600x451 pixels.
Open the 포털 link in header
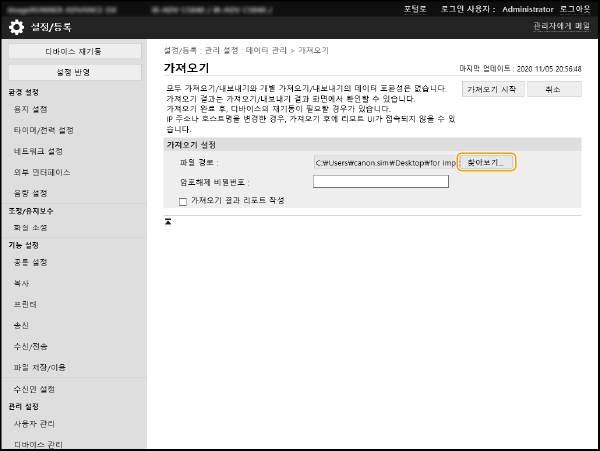coord(414,8)
